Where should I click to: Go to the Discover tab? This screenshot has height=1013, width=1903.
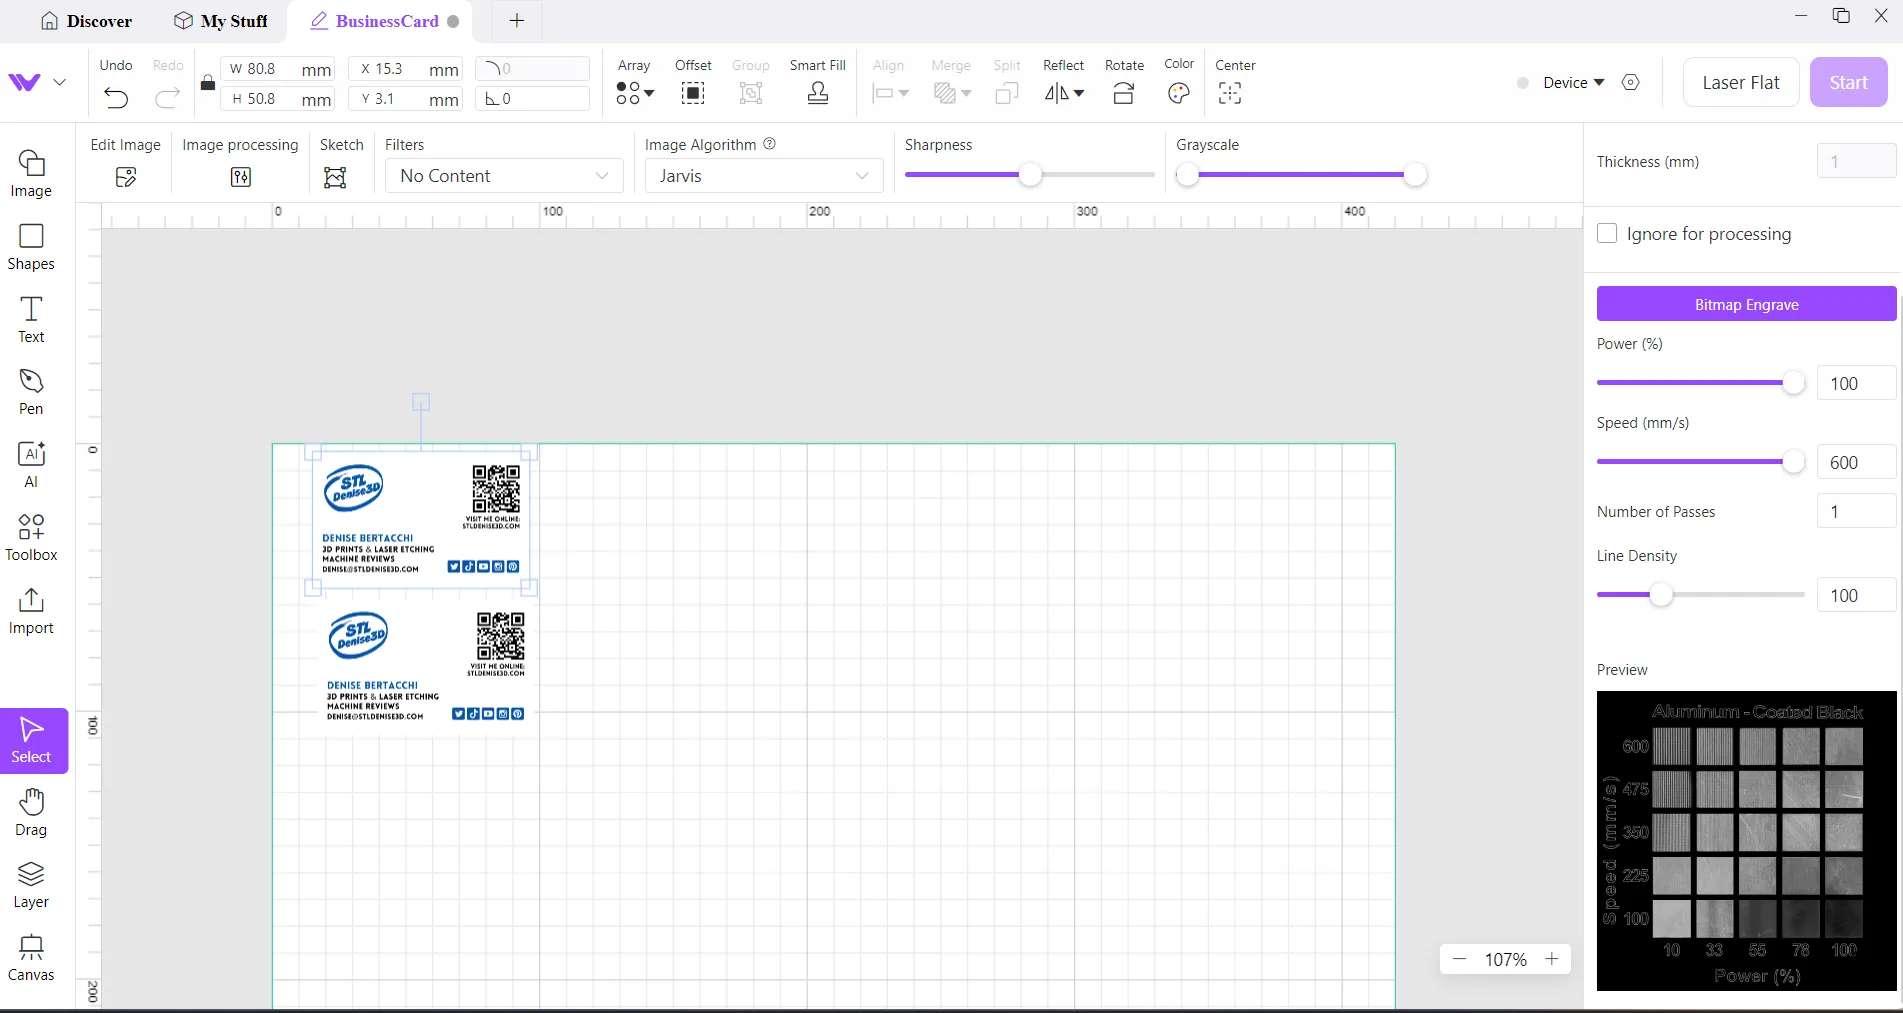pos(86,21)
